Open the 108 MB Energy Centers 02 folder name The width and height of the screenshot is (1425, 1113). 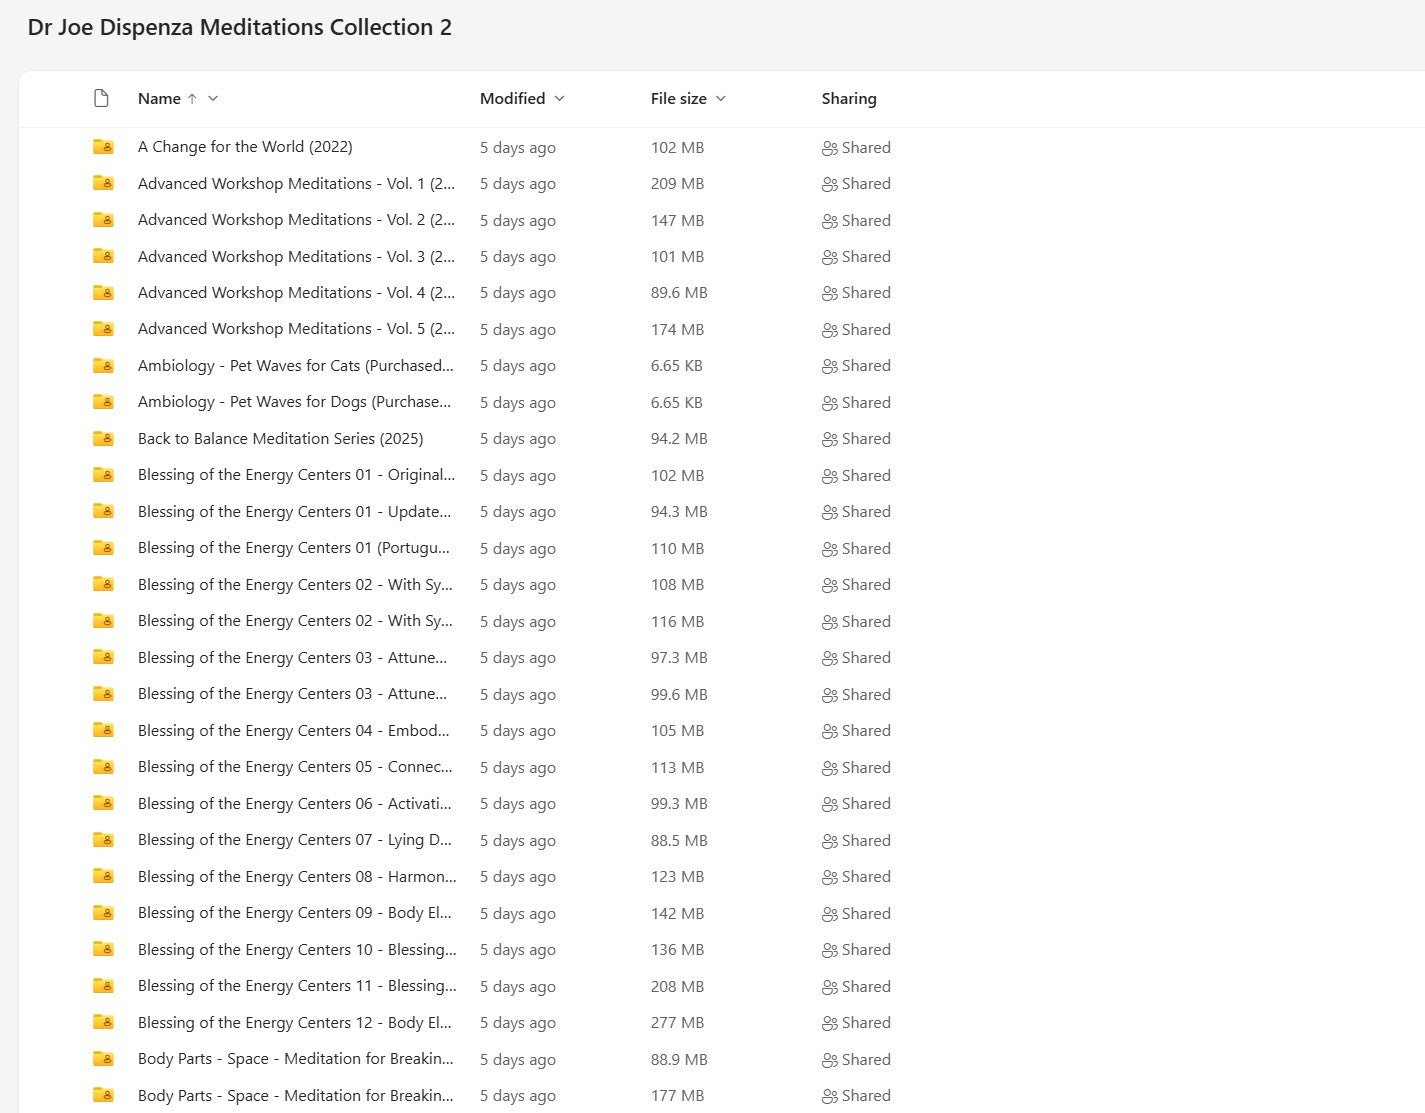click(x=295, y=585)
